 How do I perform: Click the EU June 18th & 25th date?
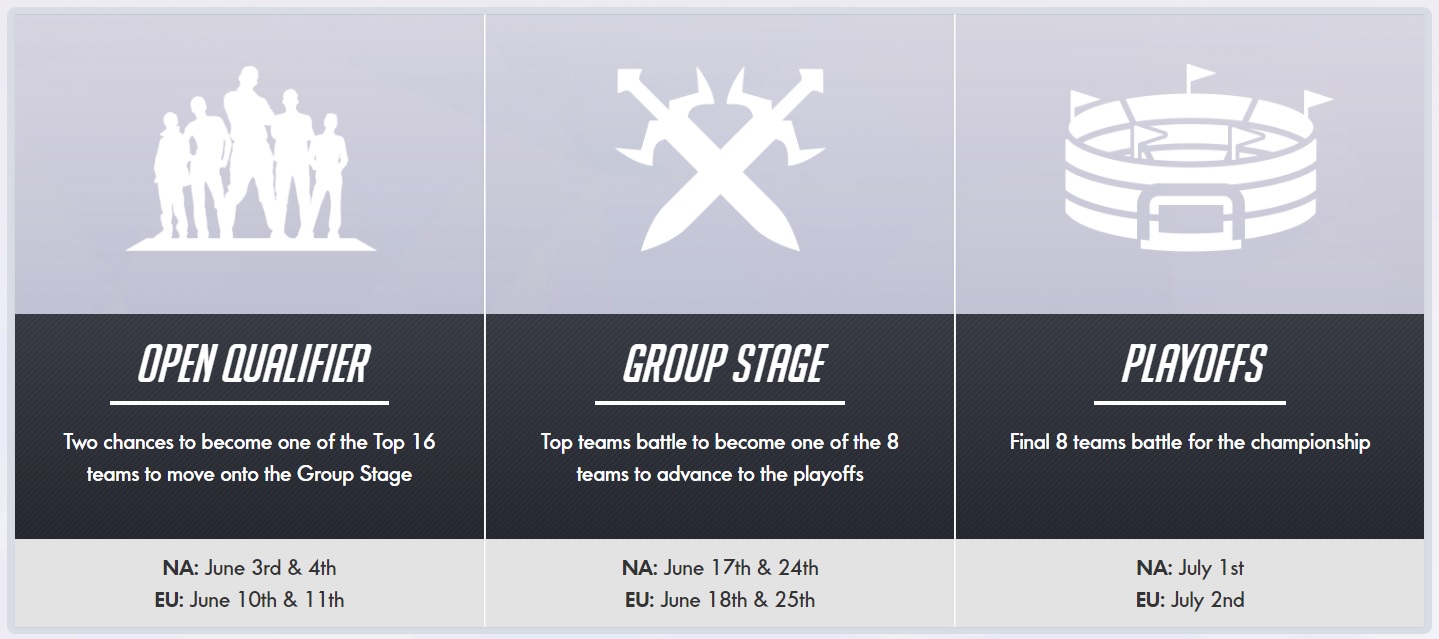[720, 600]
